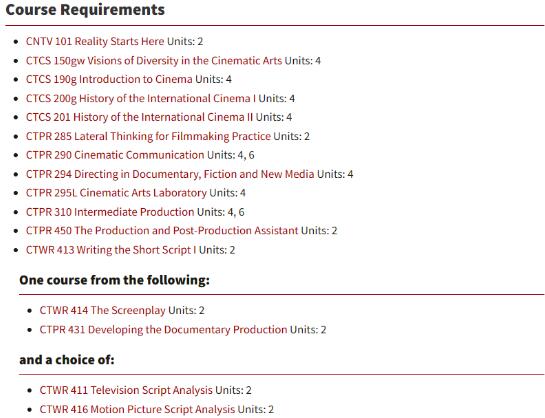Open CTWR 416 Motion Picture Script Analysis
Viewport: 545px width, 418px height.
[137, 409]
